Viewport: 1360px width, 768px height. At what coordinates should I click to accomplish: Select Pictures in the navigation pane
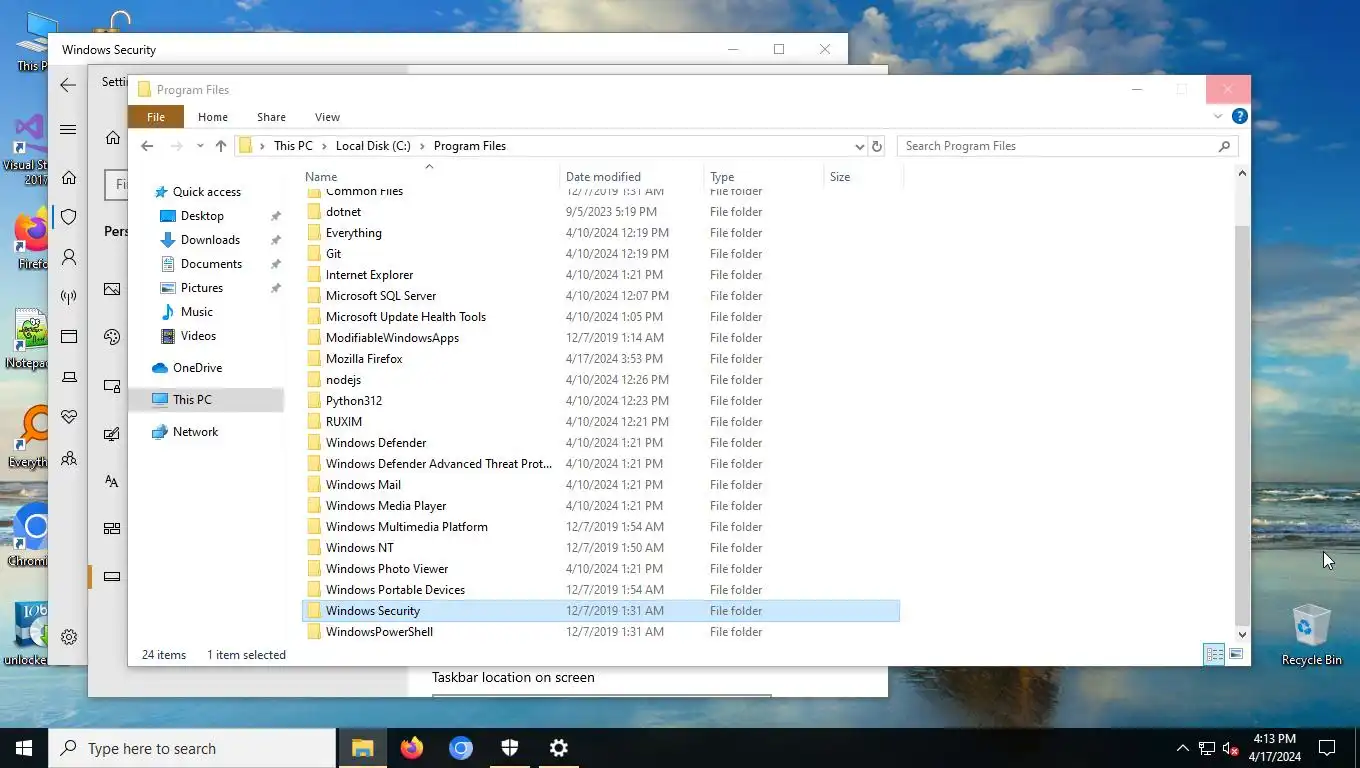coord(202,288)
